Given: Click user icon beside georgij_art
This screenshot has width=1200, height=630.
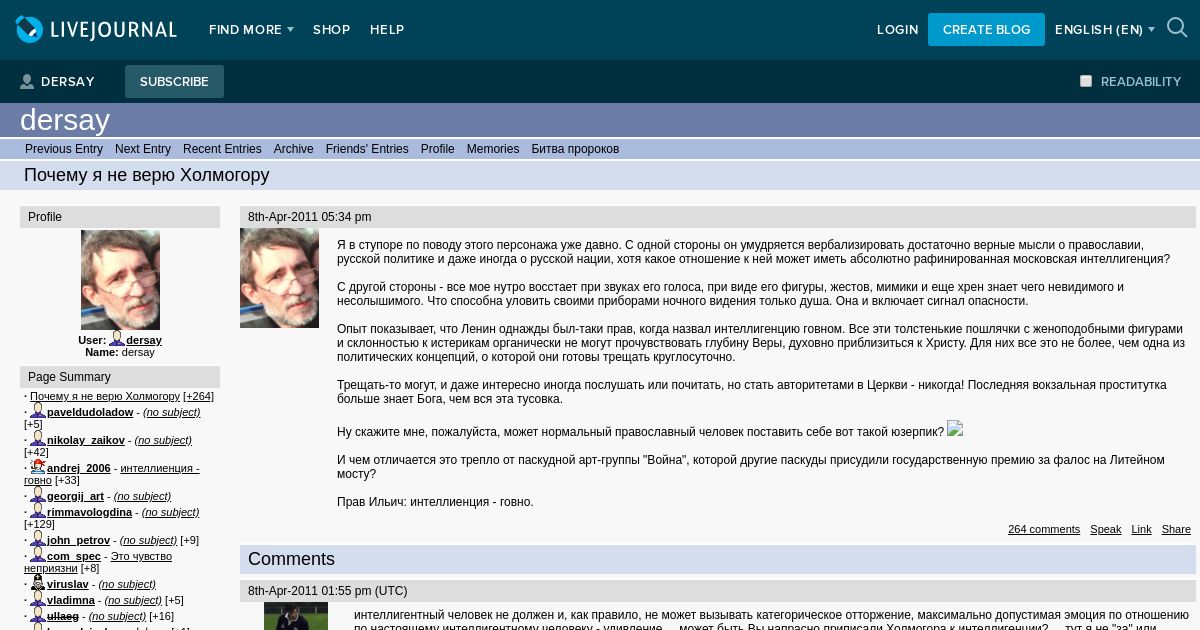Looking at the screenshot, I should pyautogui.click(x=38, y=495).
